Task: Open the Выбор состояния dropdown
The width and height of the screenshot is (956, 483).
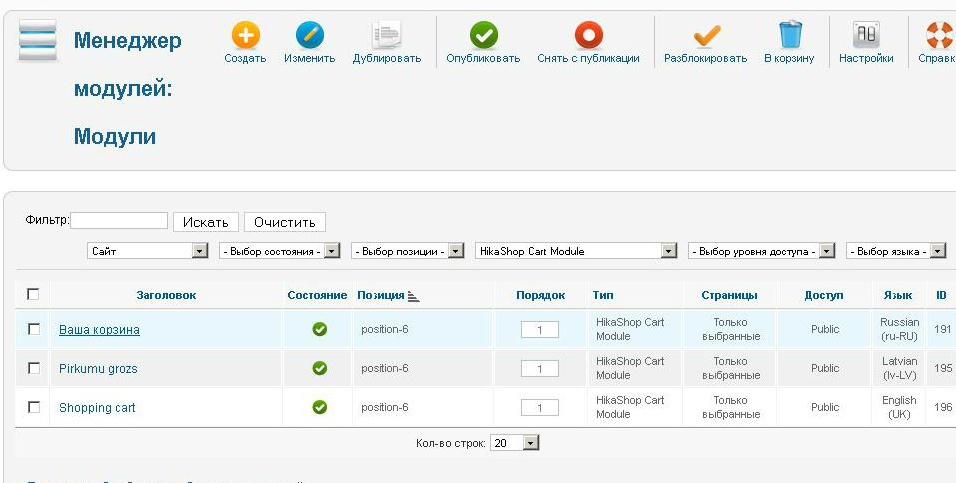Action: (280, 251)
